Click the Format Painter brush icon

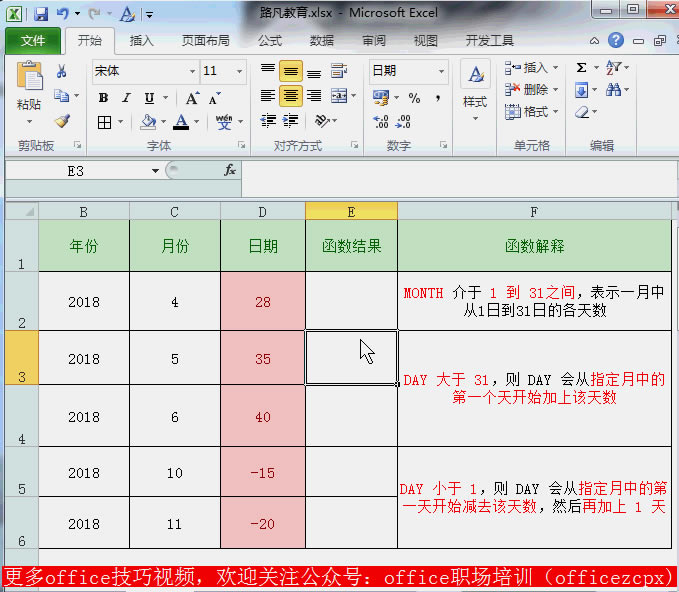click(62, 120)
